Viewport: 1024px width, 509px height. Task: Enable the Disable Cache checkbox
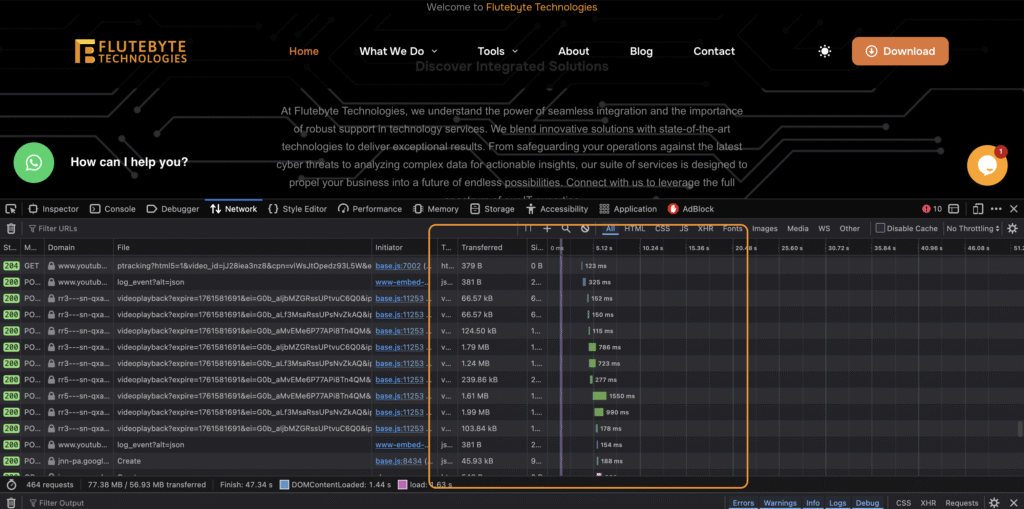tap(880, 229)
